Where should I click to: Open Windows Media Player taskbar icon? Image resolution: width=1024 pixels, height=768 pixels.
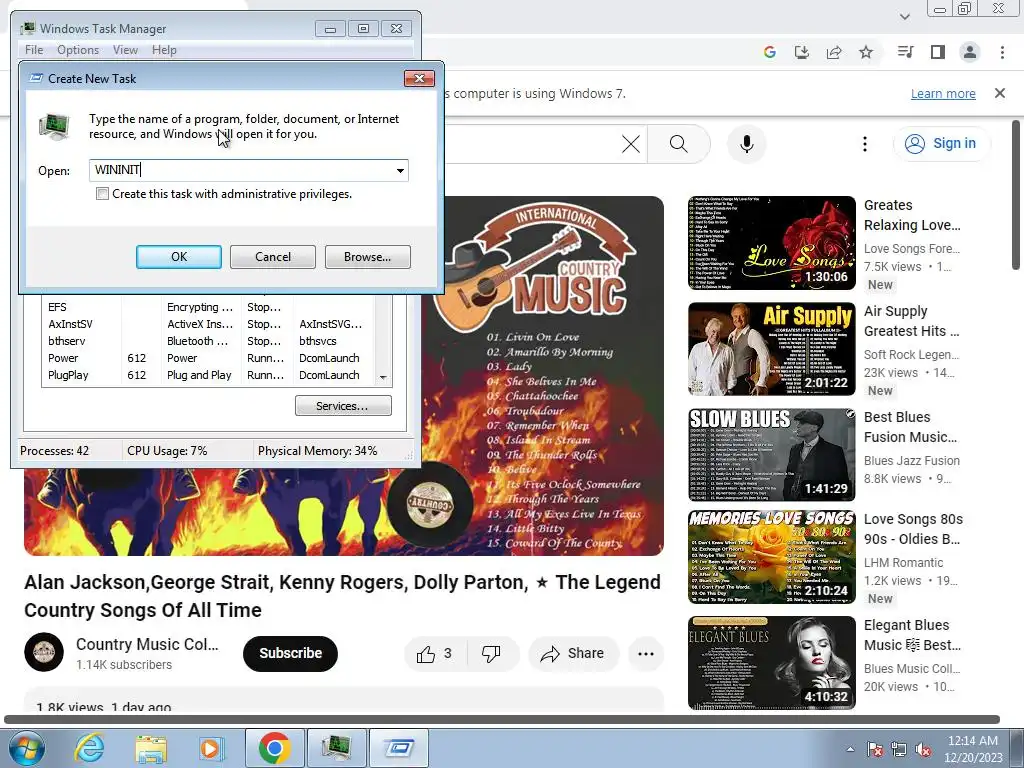(x=212, y=748)
